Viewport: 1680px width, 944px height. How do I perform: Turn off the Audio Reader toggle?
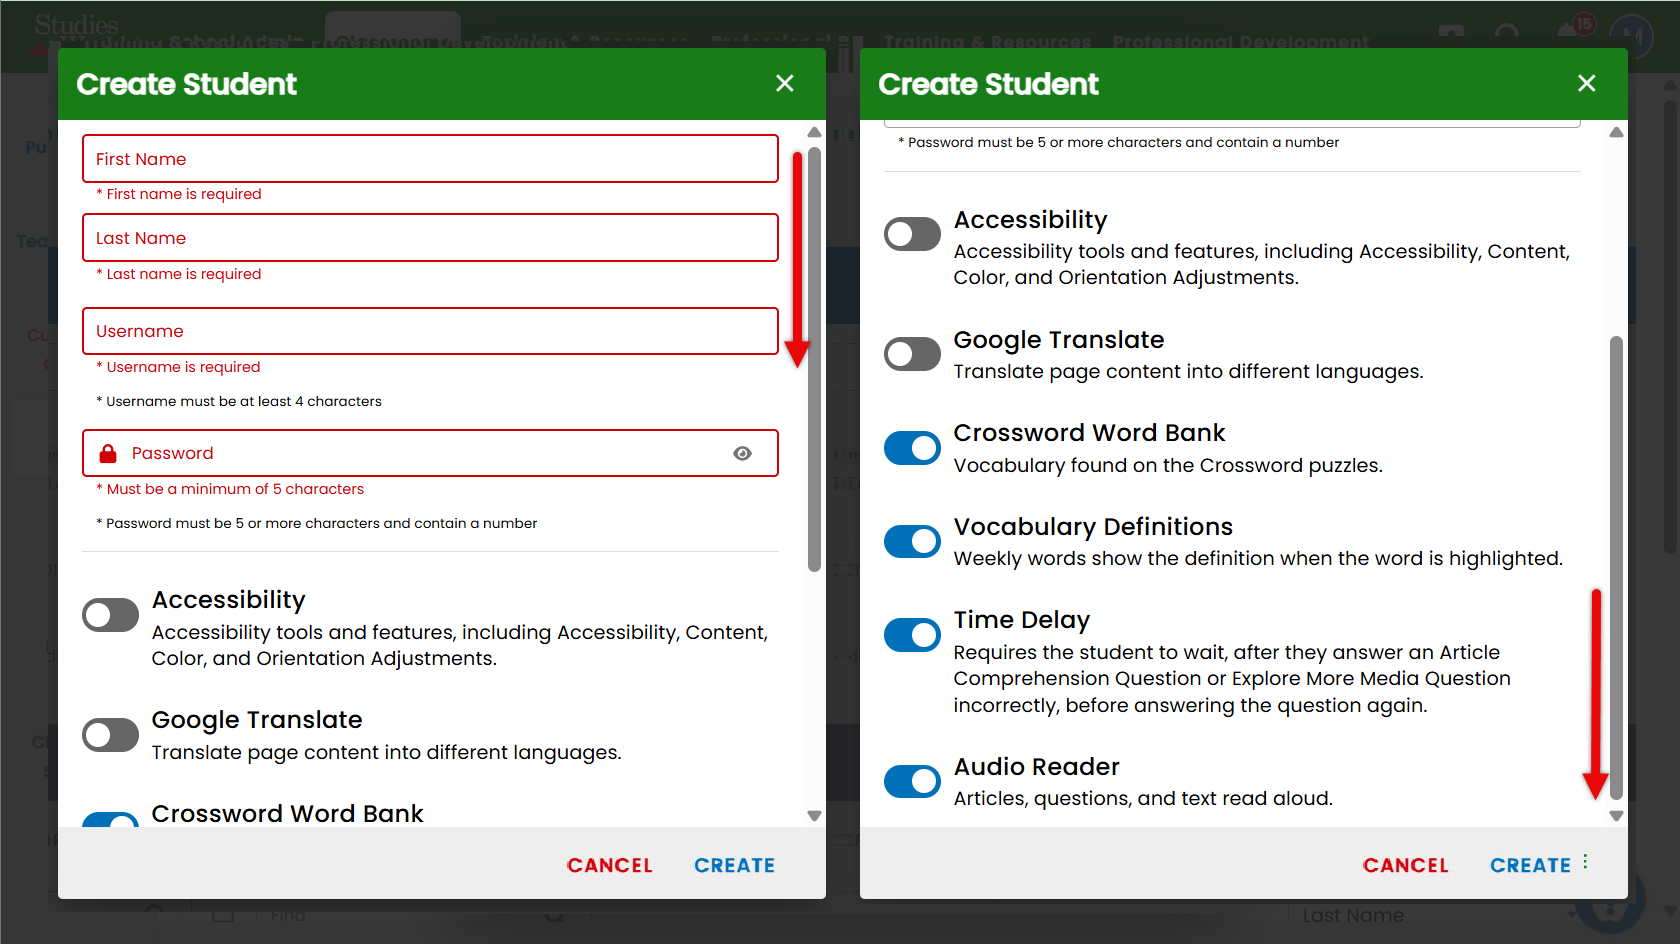[911, 781]
